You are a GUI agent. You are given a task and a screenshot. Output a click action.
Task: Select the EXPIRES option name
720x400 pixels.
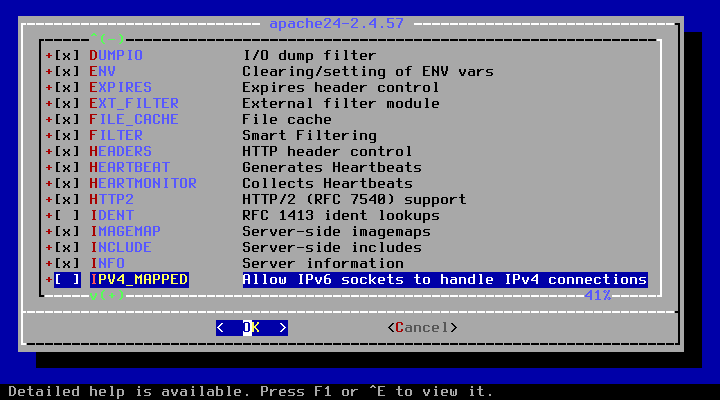click(121, 88)
